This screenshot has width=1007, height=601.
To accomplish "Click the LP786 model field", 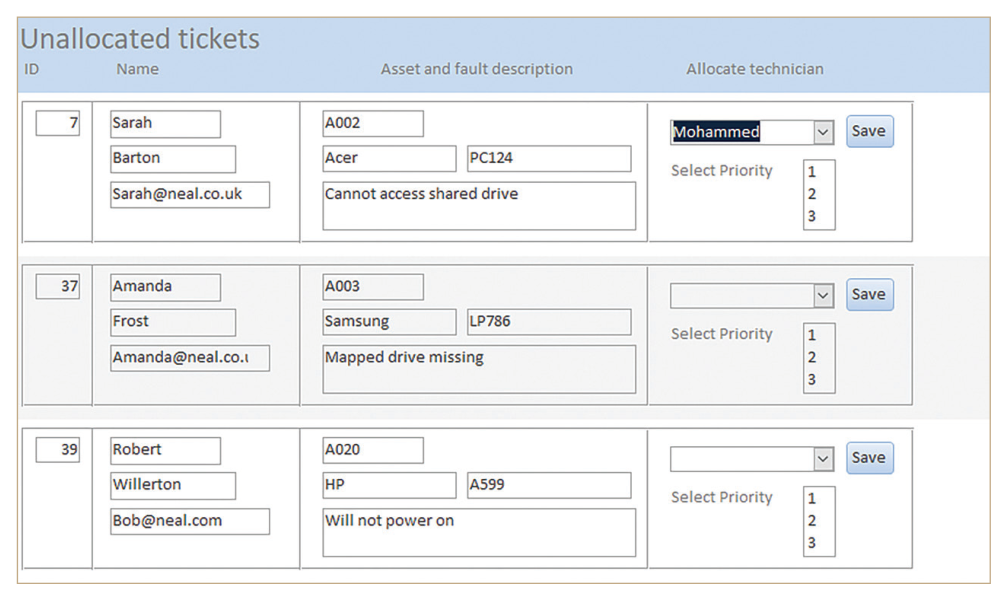I will (x=549, y=322).
